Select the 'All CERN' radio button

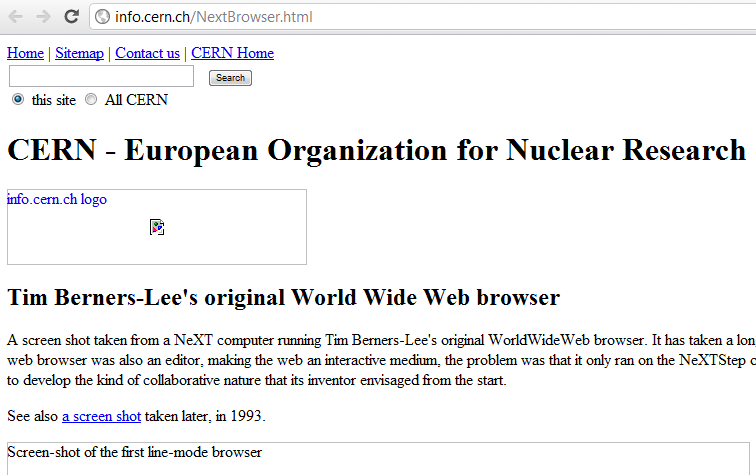91,100
